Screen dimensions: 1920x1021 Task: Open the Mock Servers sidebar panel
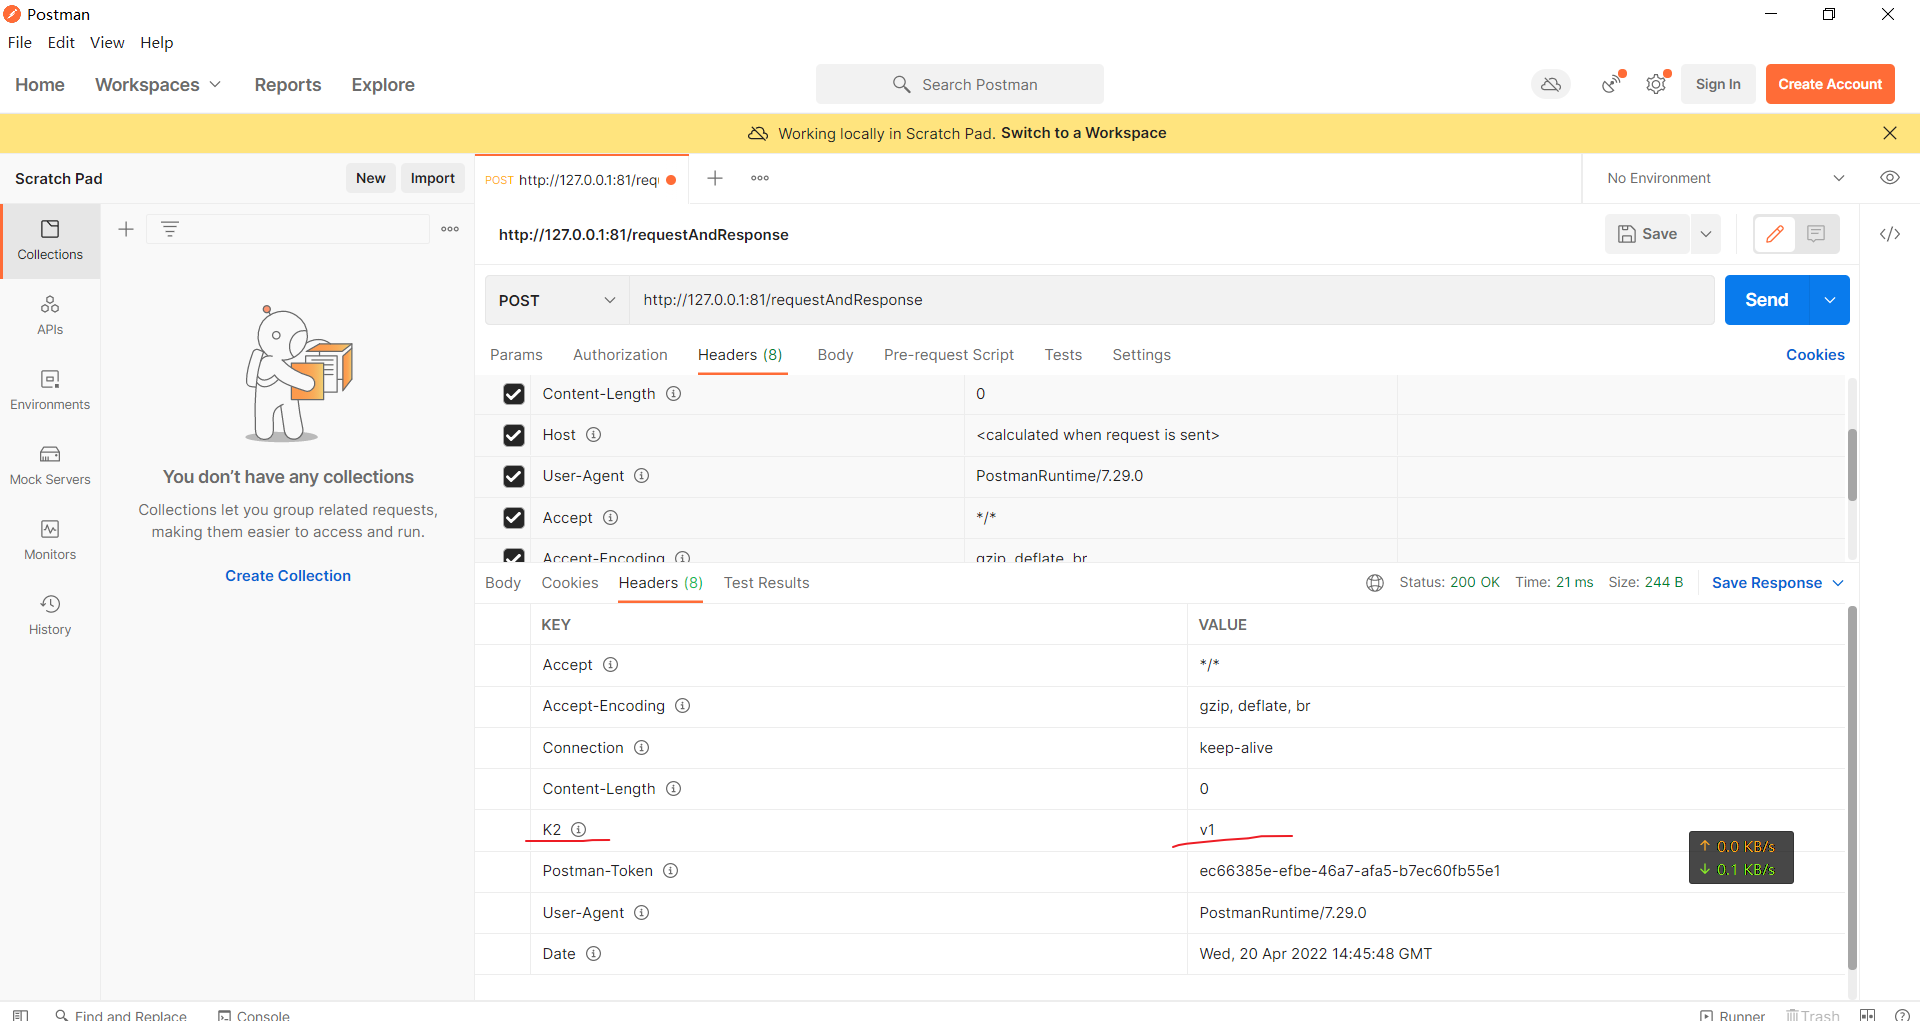[50, 466]
